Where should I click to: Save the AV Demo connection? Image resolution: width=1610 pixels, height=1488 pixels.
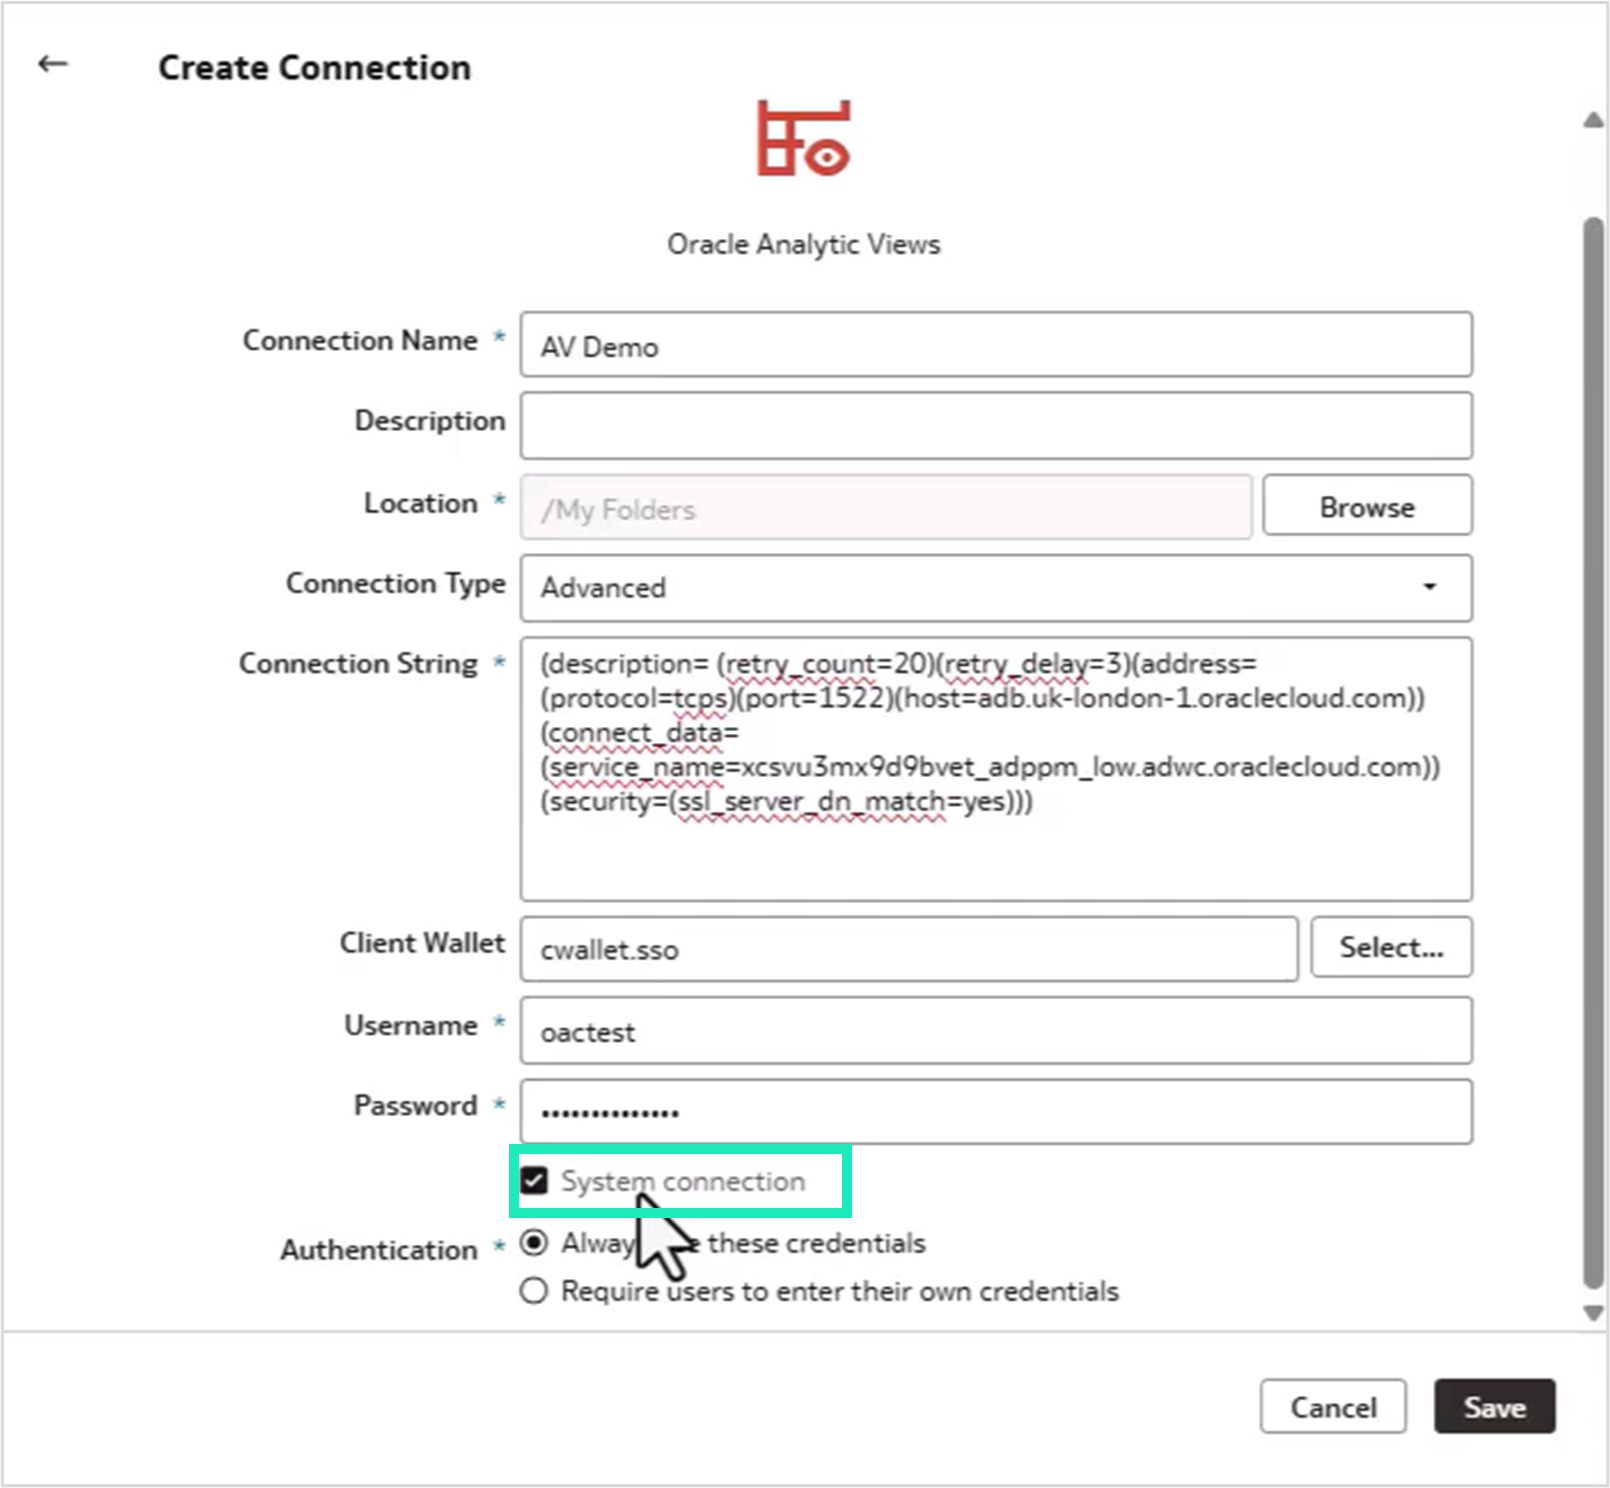pyautogui.click(x=1494, y=1407)
